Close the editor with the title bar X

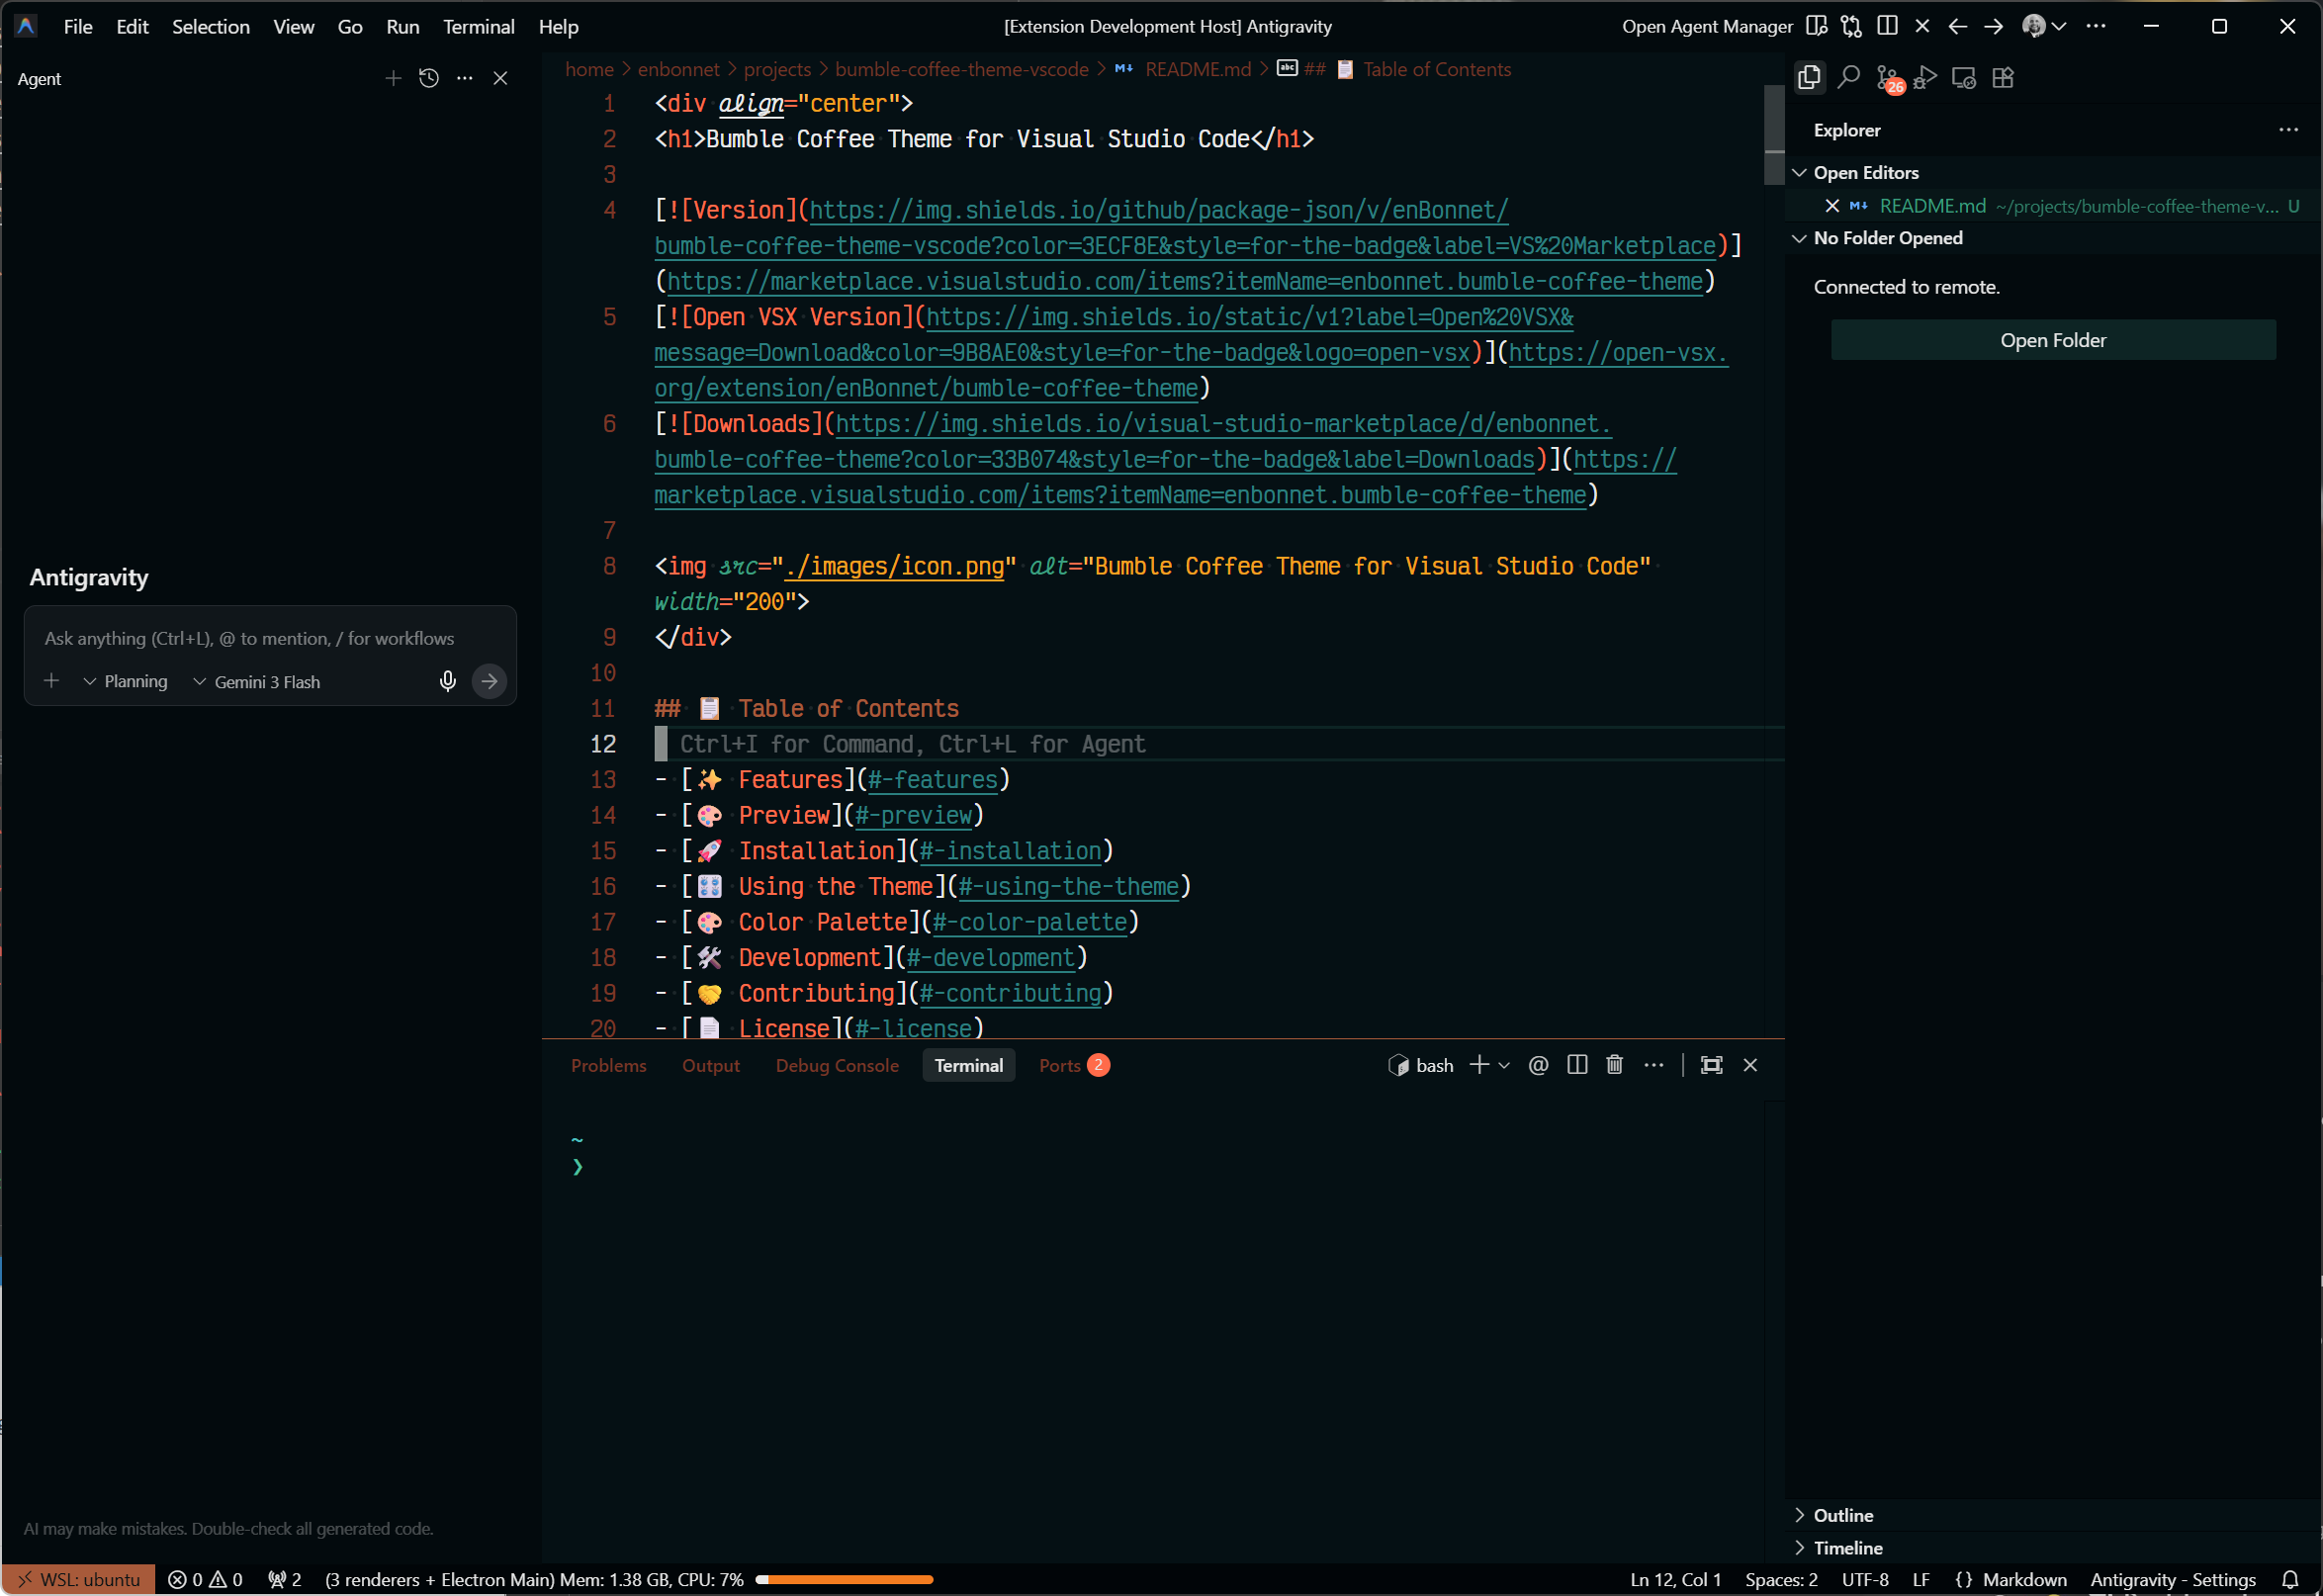[x=1922, y=26]
